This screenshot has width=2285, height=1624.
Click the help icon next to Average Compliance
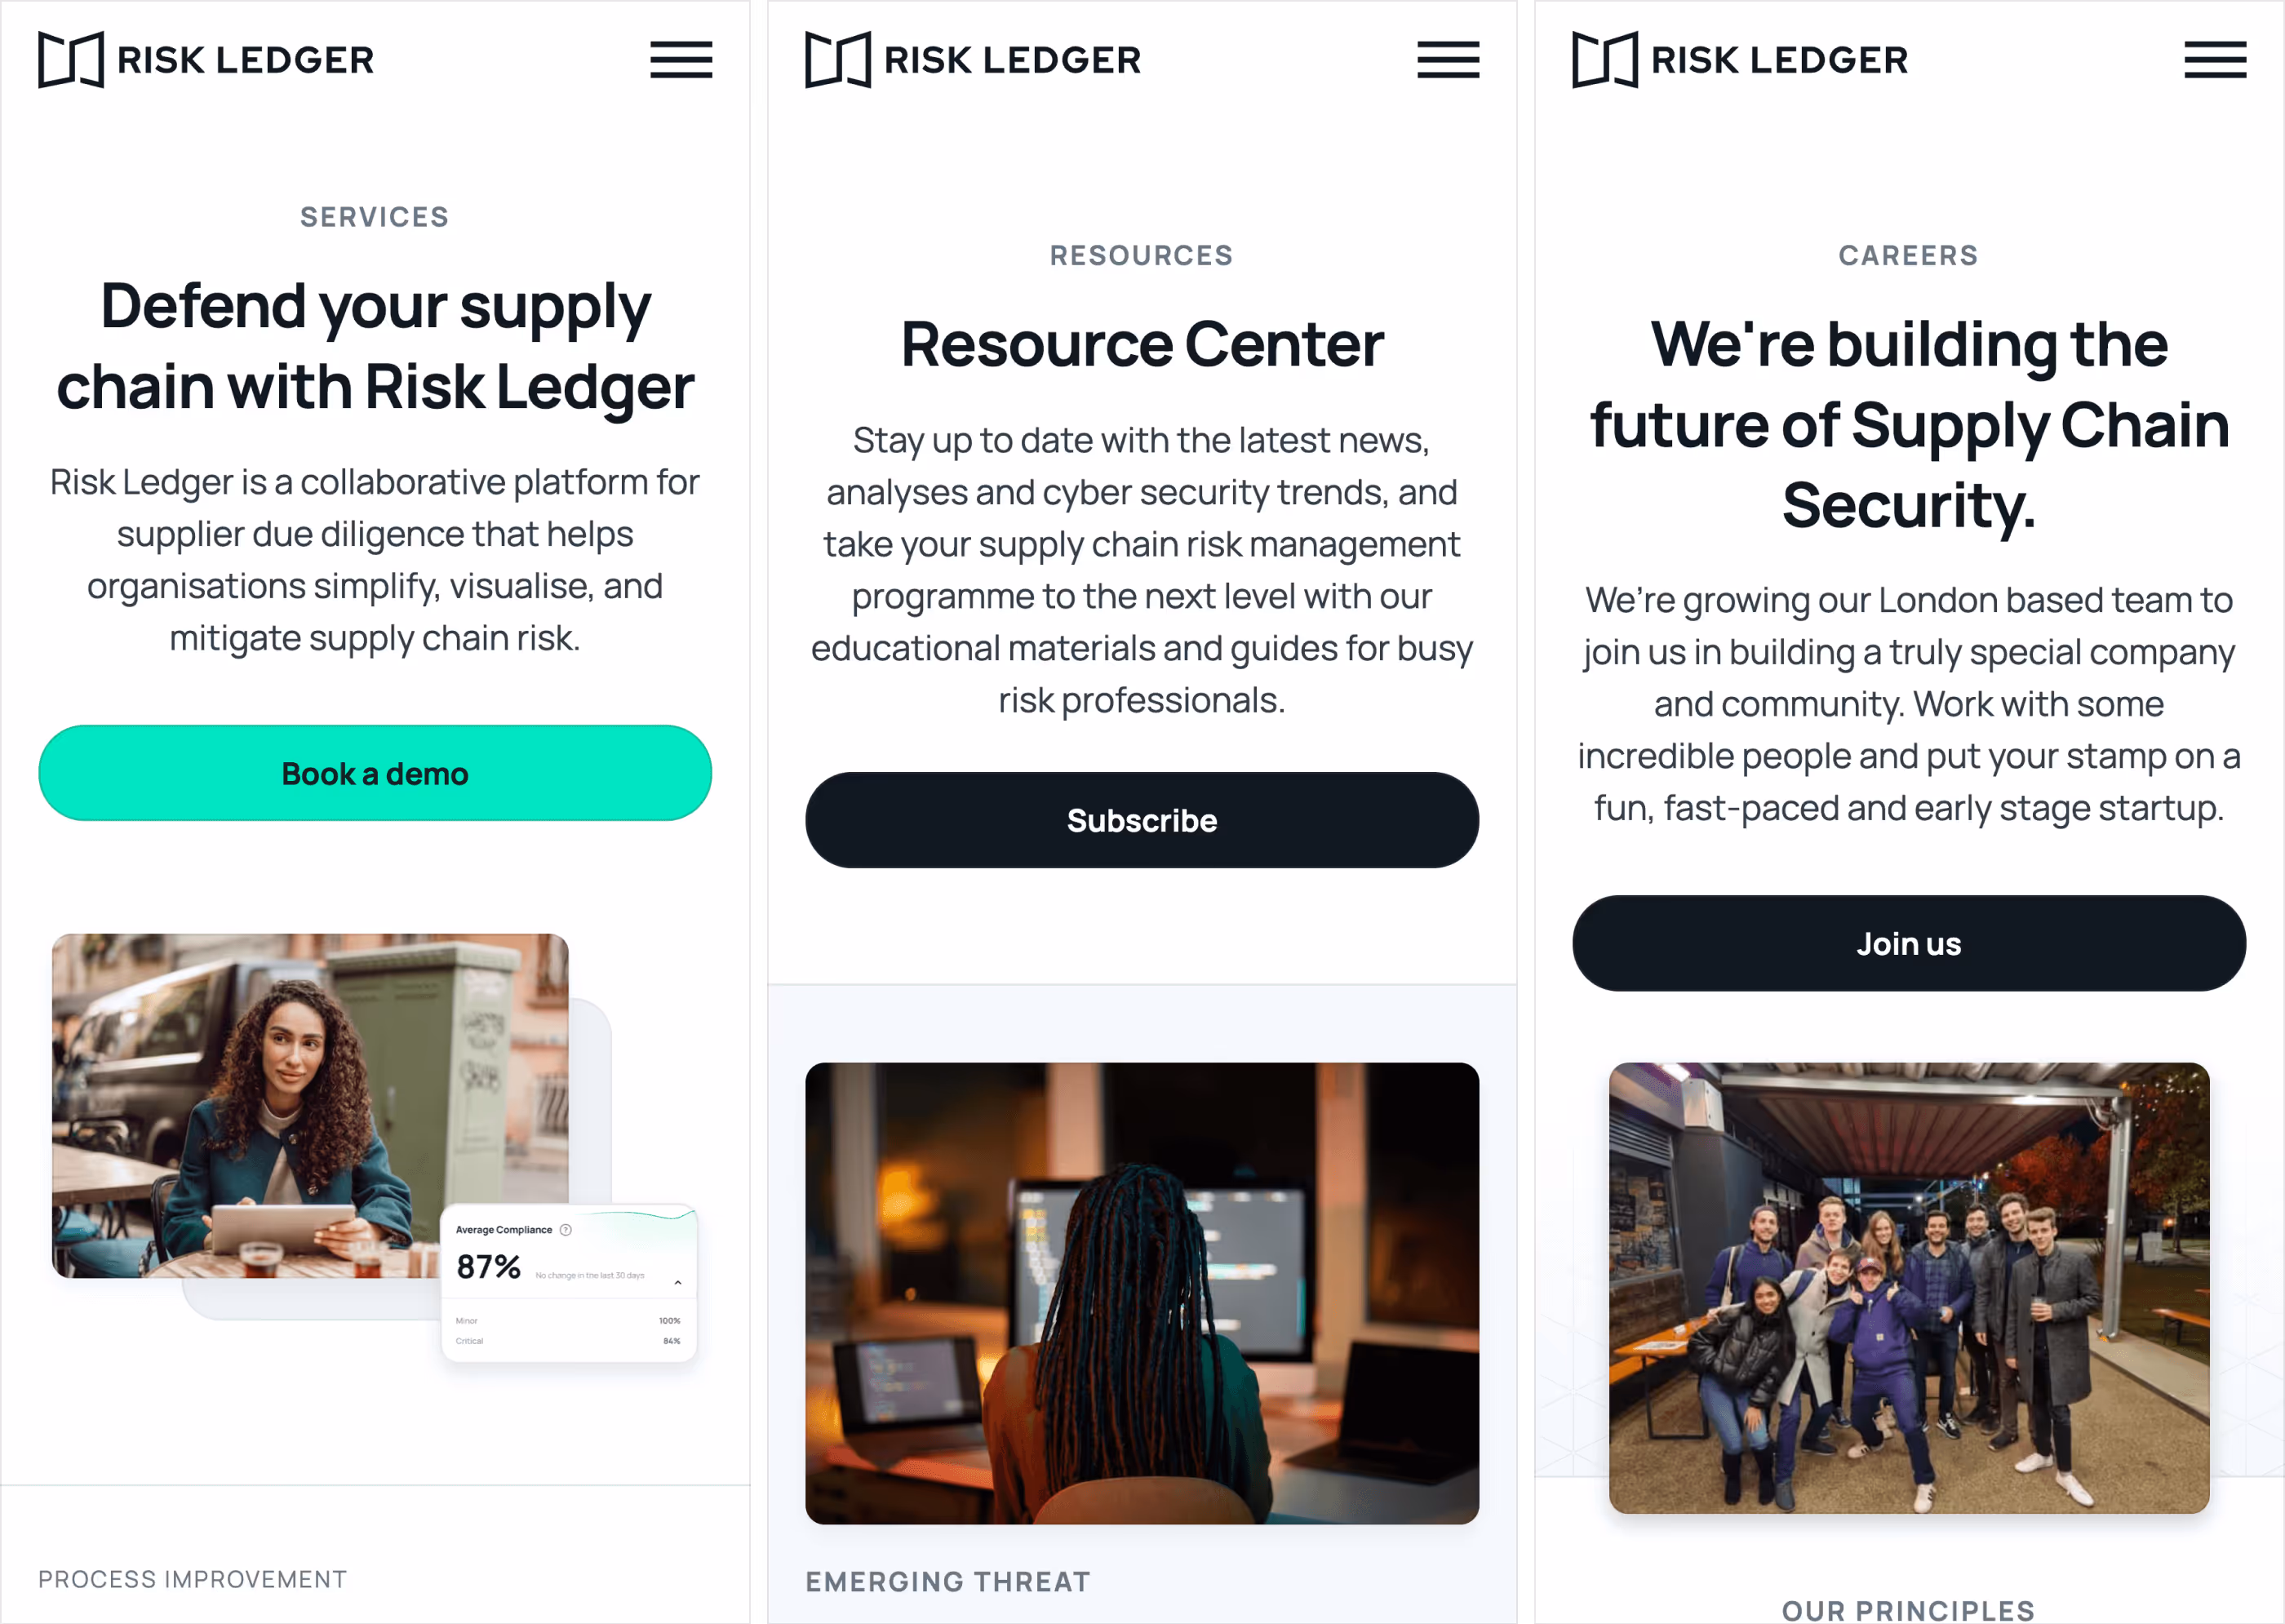pyautogui.click(x=566, y=1230)
